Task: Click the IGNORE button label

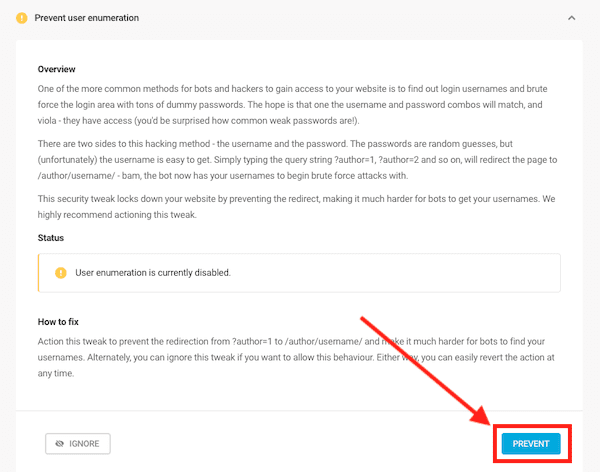Action: (84, 444)
